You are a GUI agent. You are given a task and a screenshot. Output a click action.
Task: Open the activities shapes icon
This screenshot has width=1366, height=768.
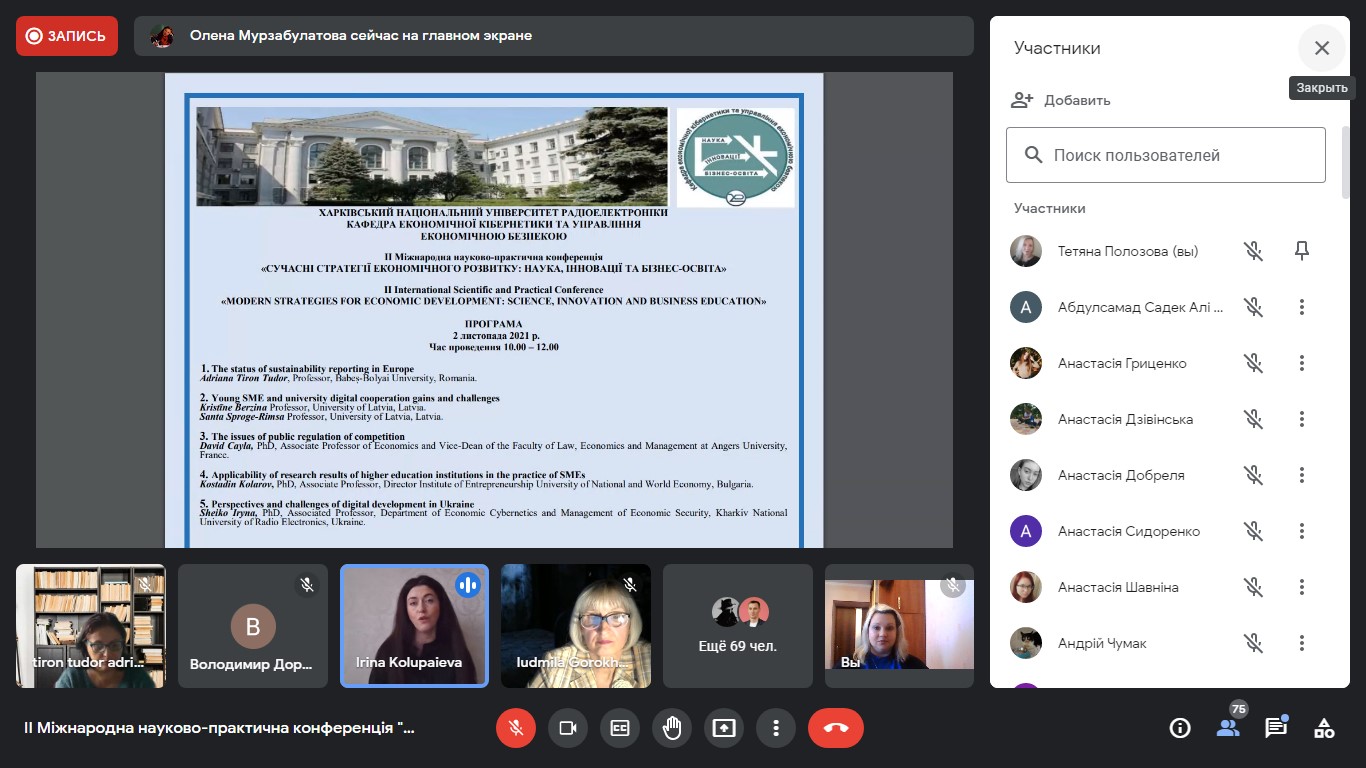(1324, 728)
